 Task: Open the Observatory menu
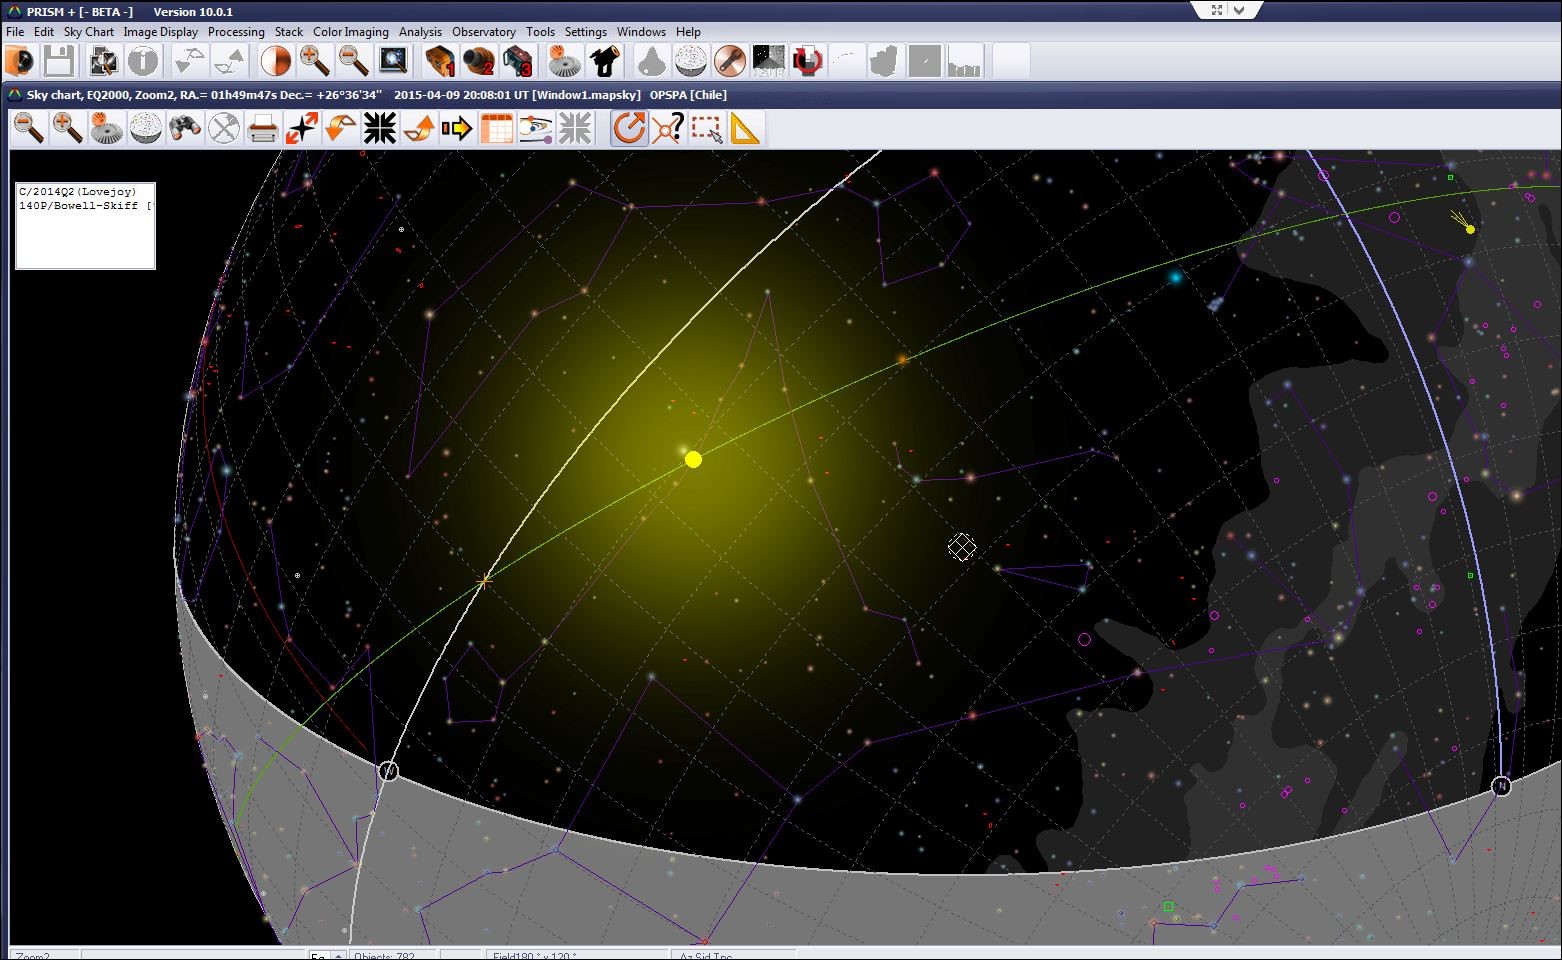483,32
